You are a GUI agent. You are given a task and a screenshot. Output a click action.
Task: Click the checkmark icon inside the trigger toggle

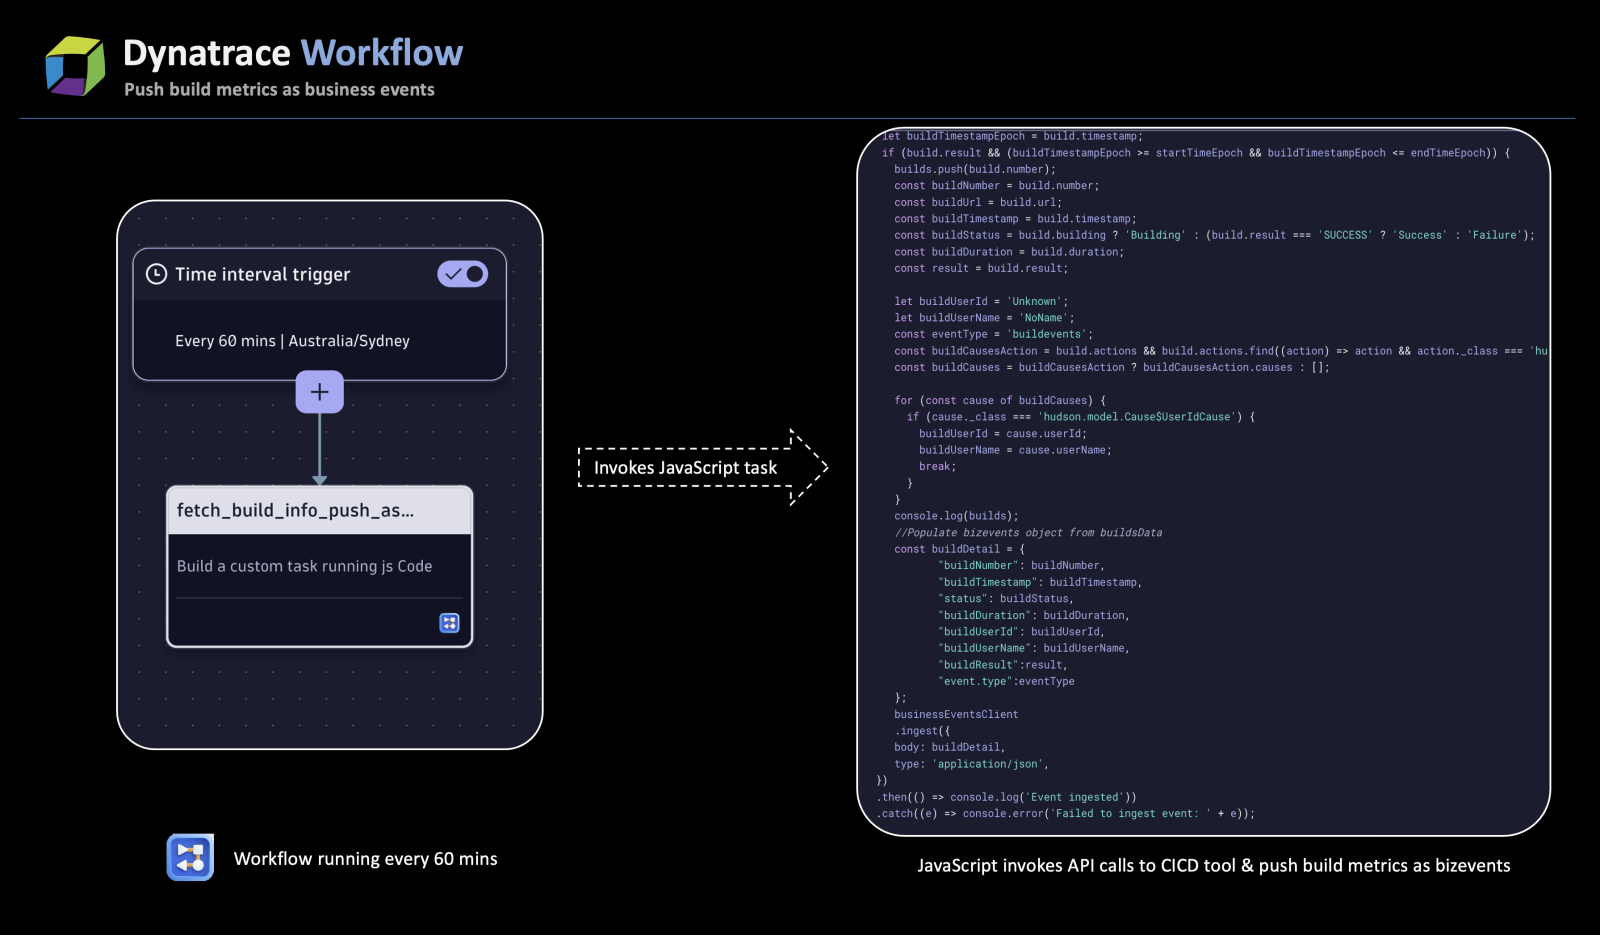pos(452,273)
